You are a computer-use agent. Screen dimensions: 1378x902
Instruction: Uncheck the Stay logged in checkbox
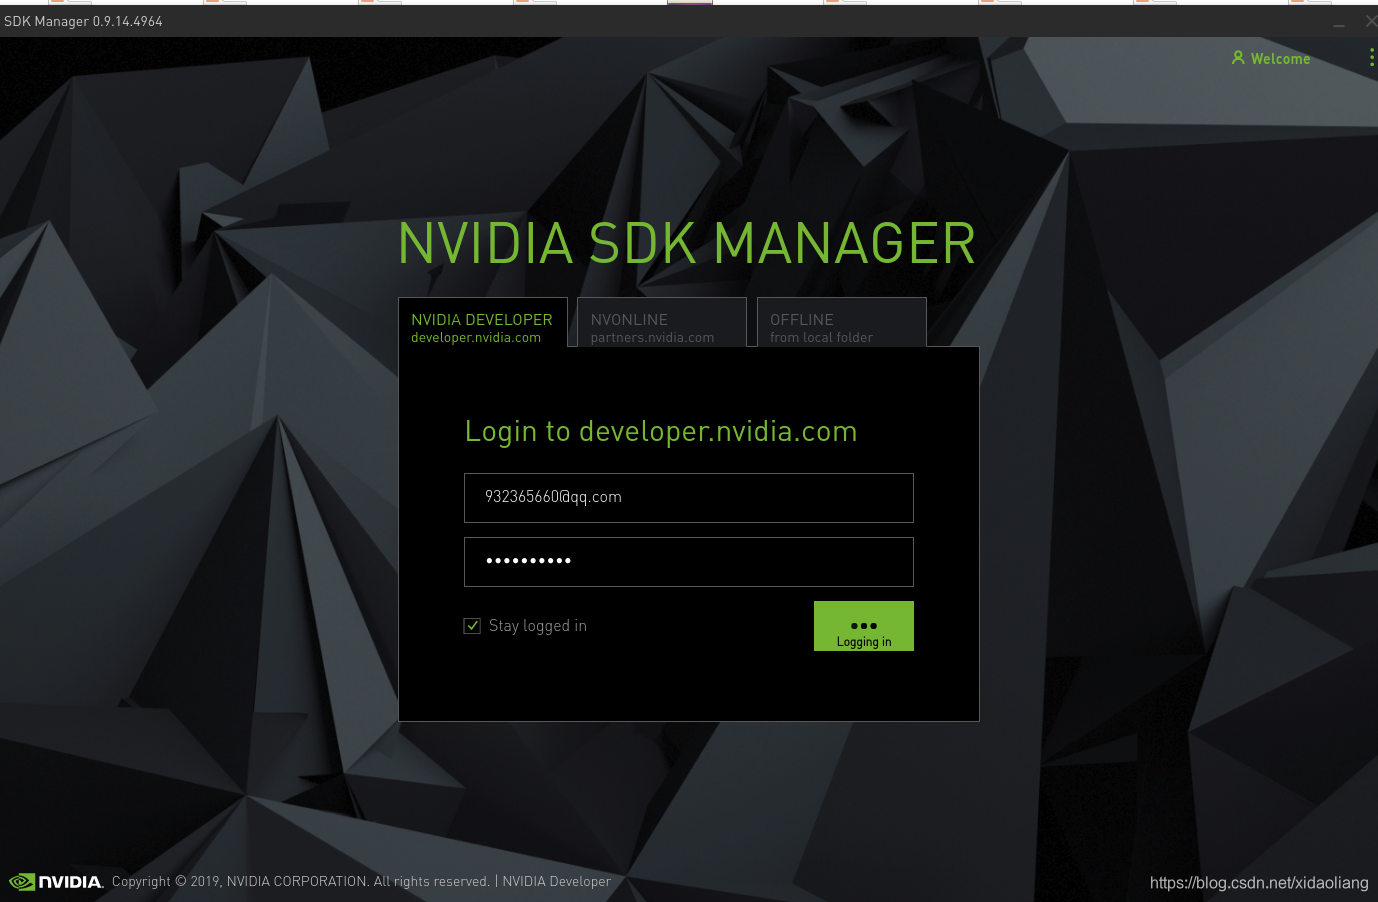(x=472, y=626)
